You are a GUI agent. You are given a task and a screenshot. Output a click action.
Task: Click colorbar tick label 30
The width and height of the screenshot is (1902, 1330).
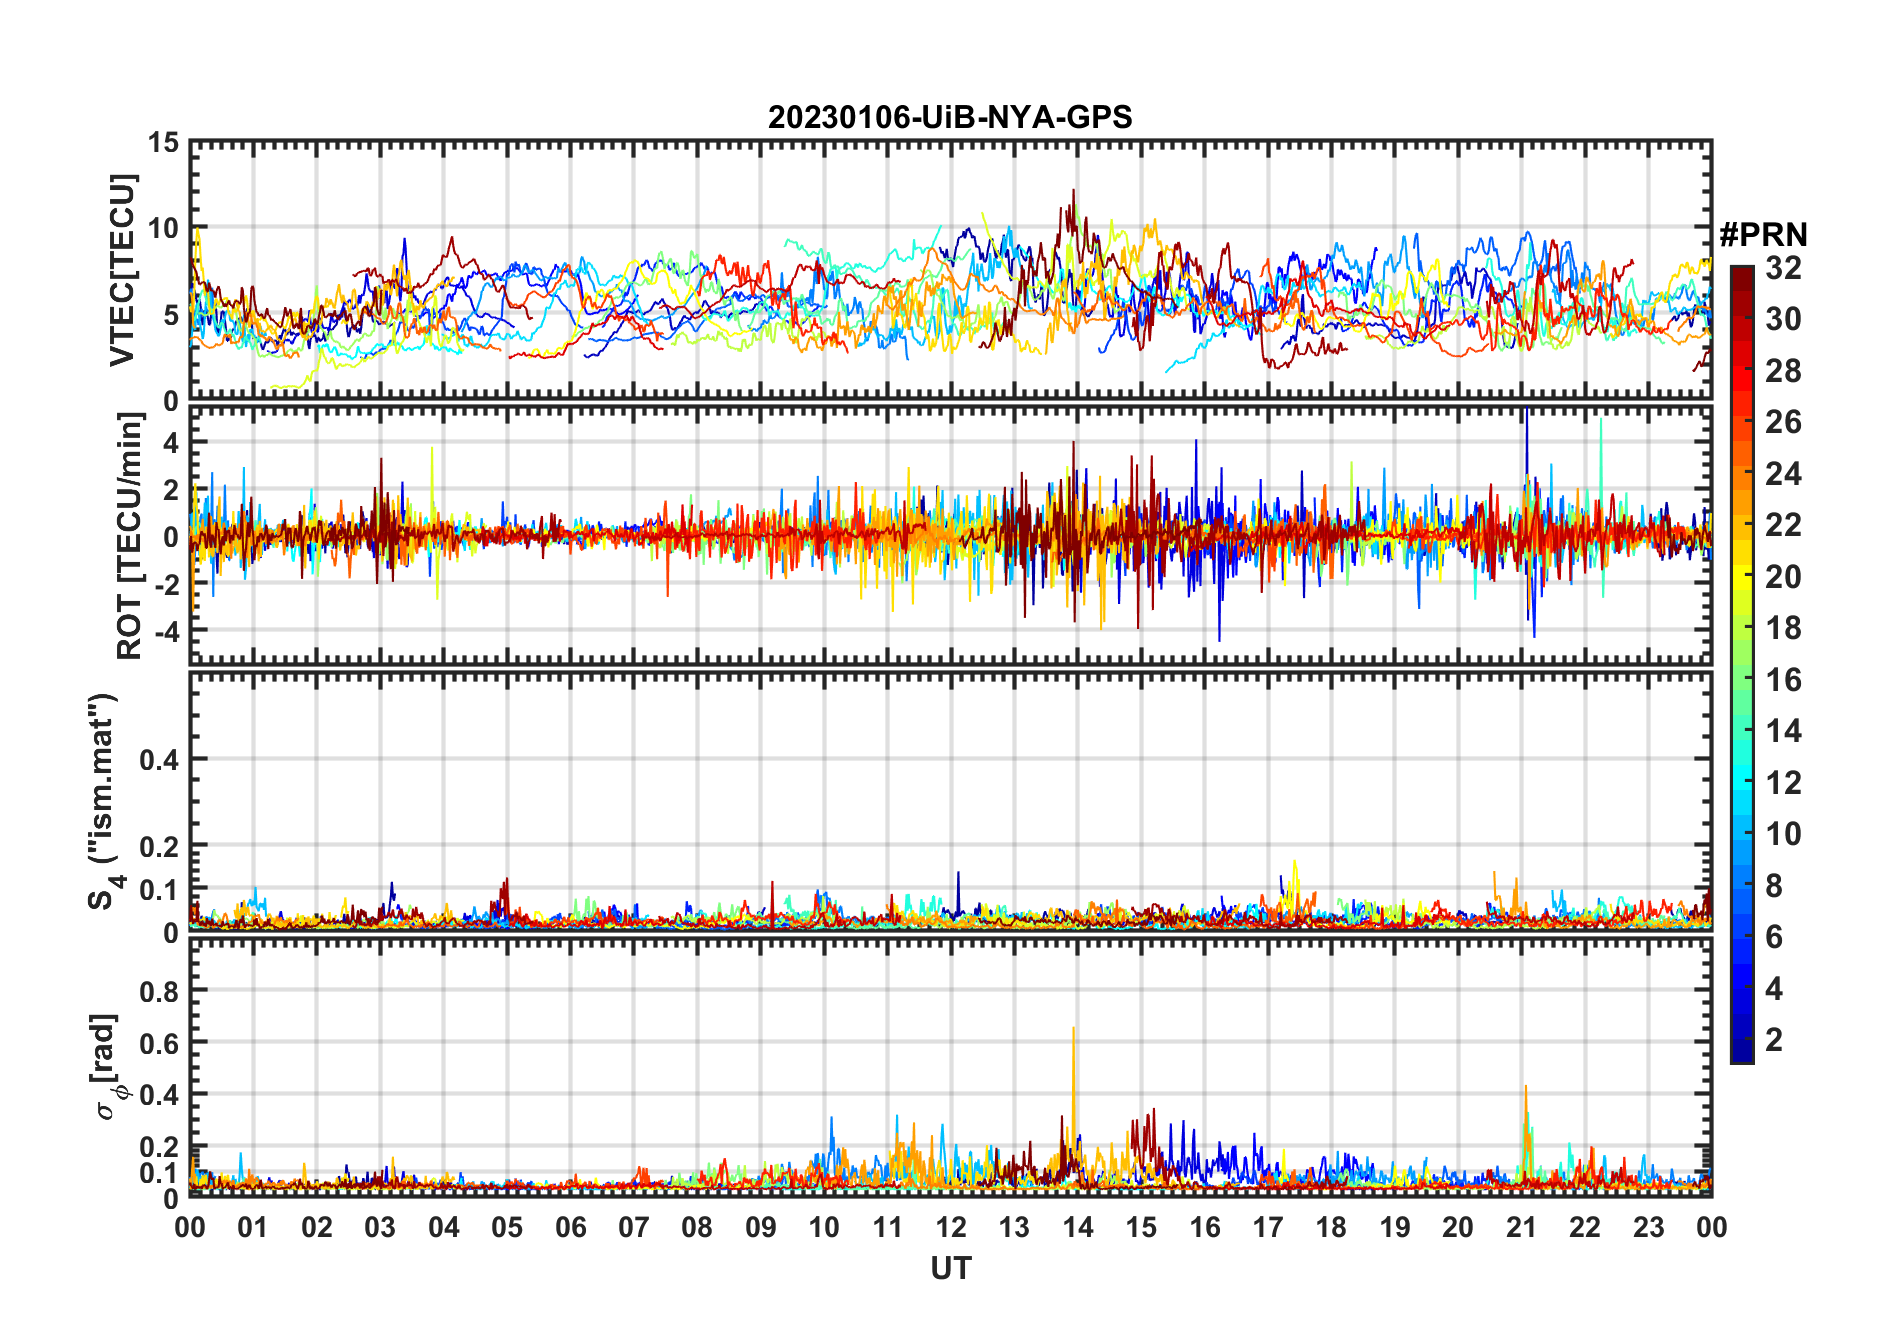click(1783, 318)
